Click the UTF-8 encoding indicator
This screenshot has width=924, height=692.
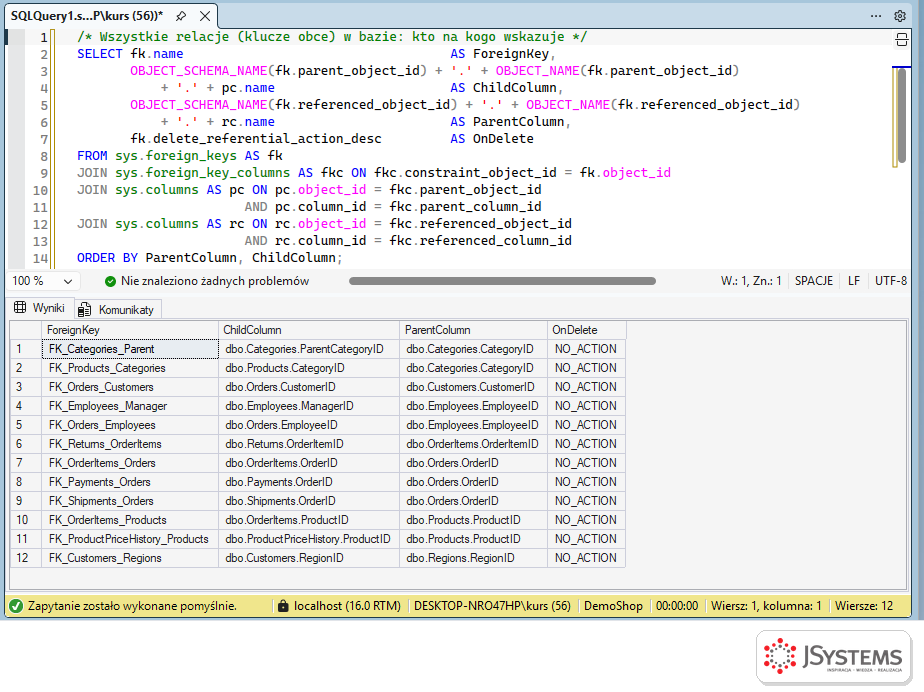click(890, 281)
